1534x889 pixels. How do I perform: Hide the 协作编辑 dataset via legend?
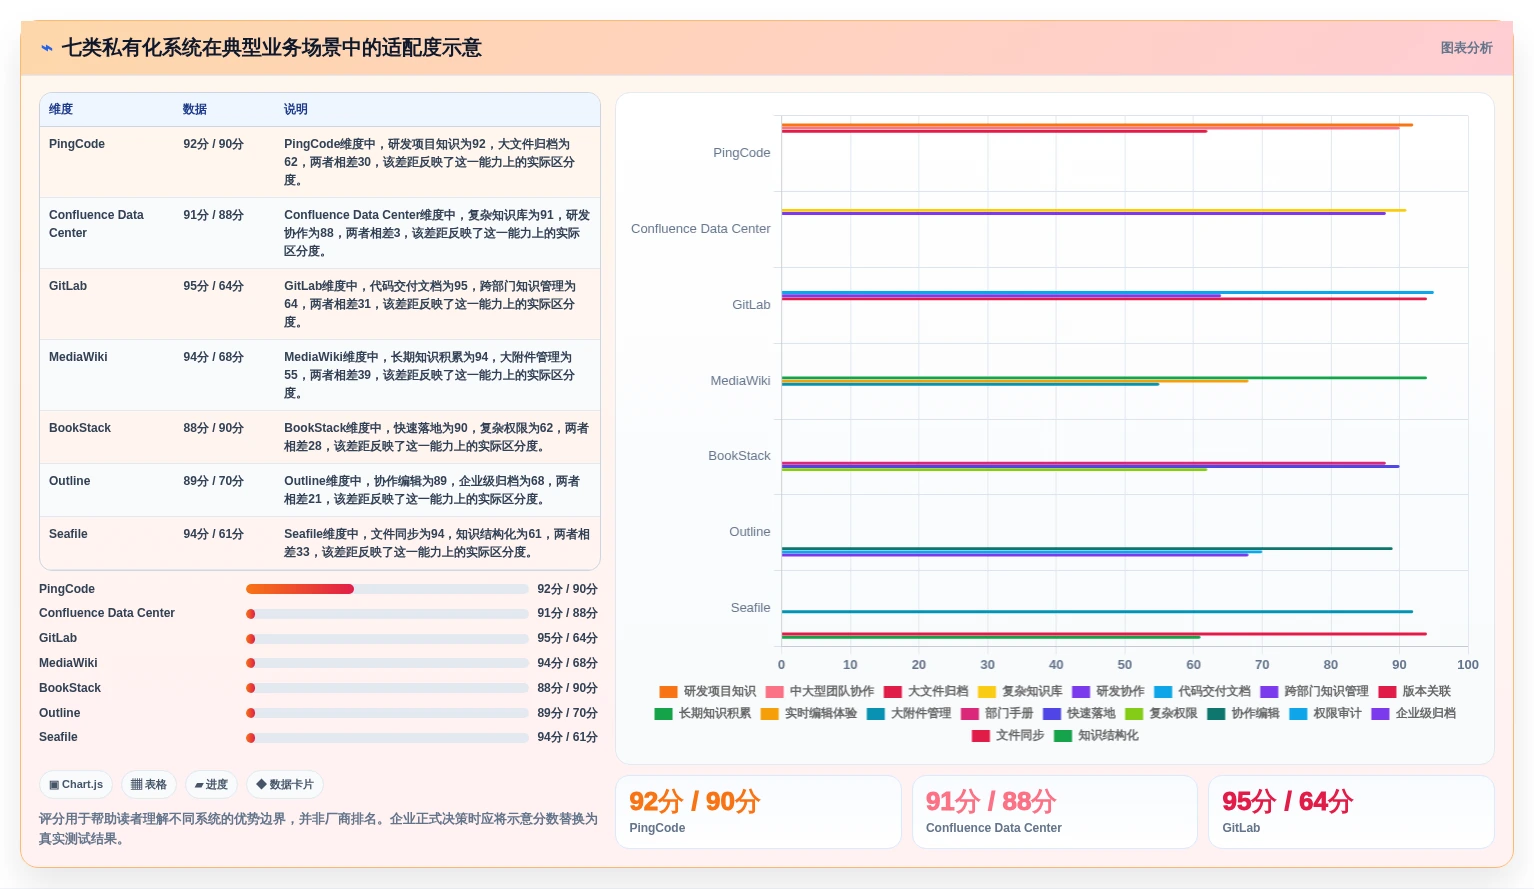pyautogui.click(x=1243, y=713)
